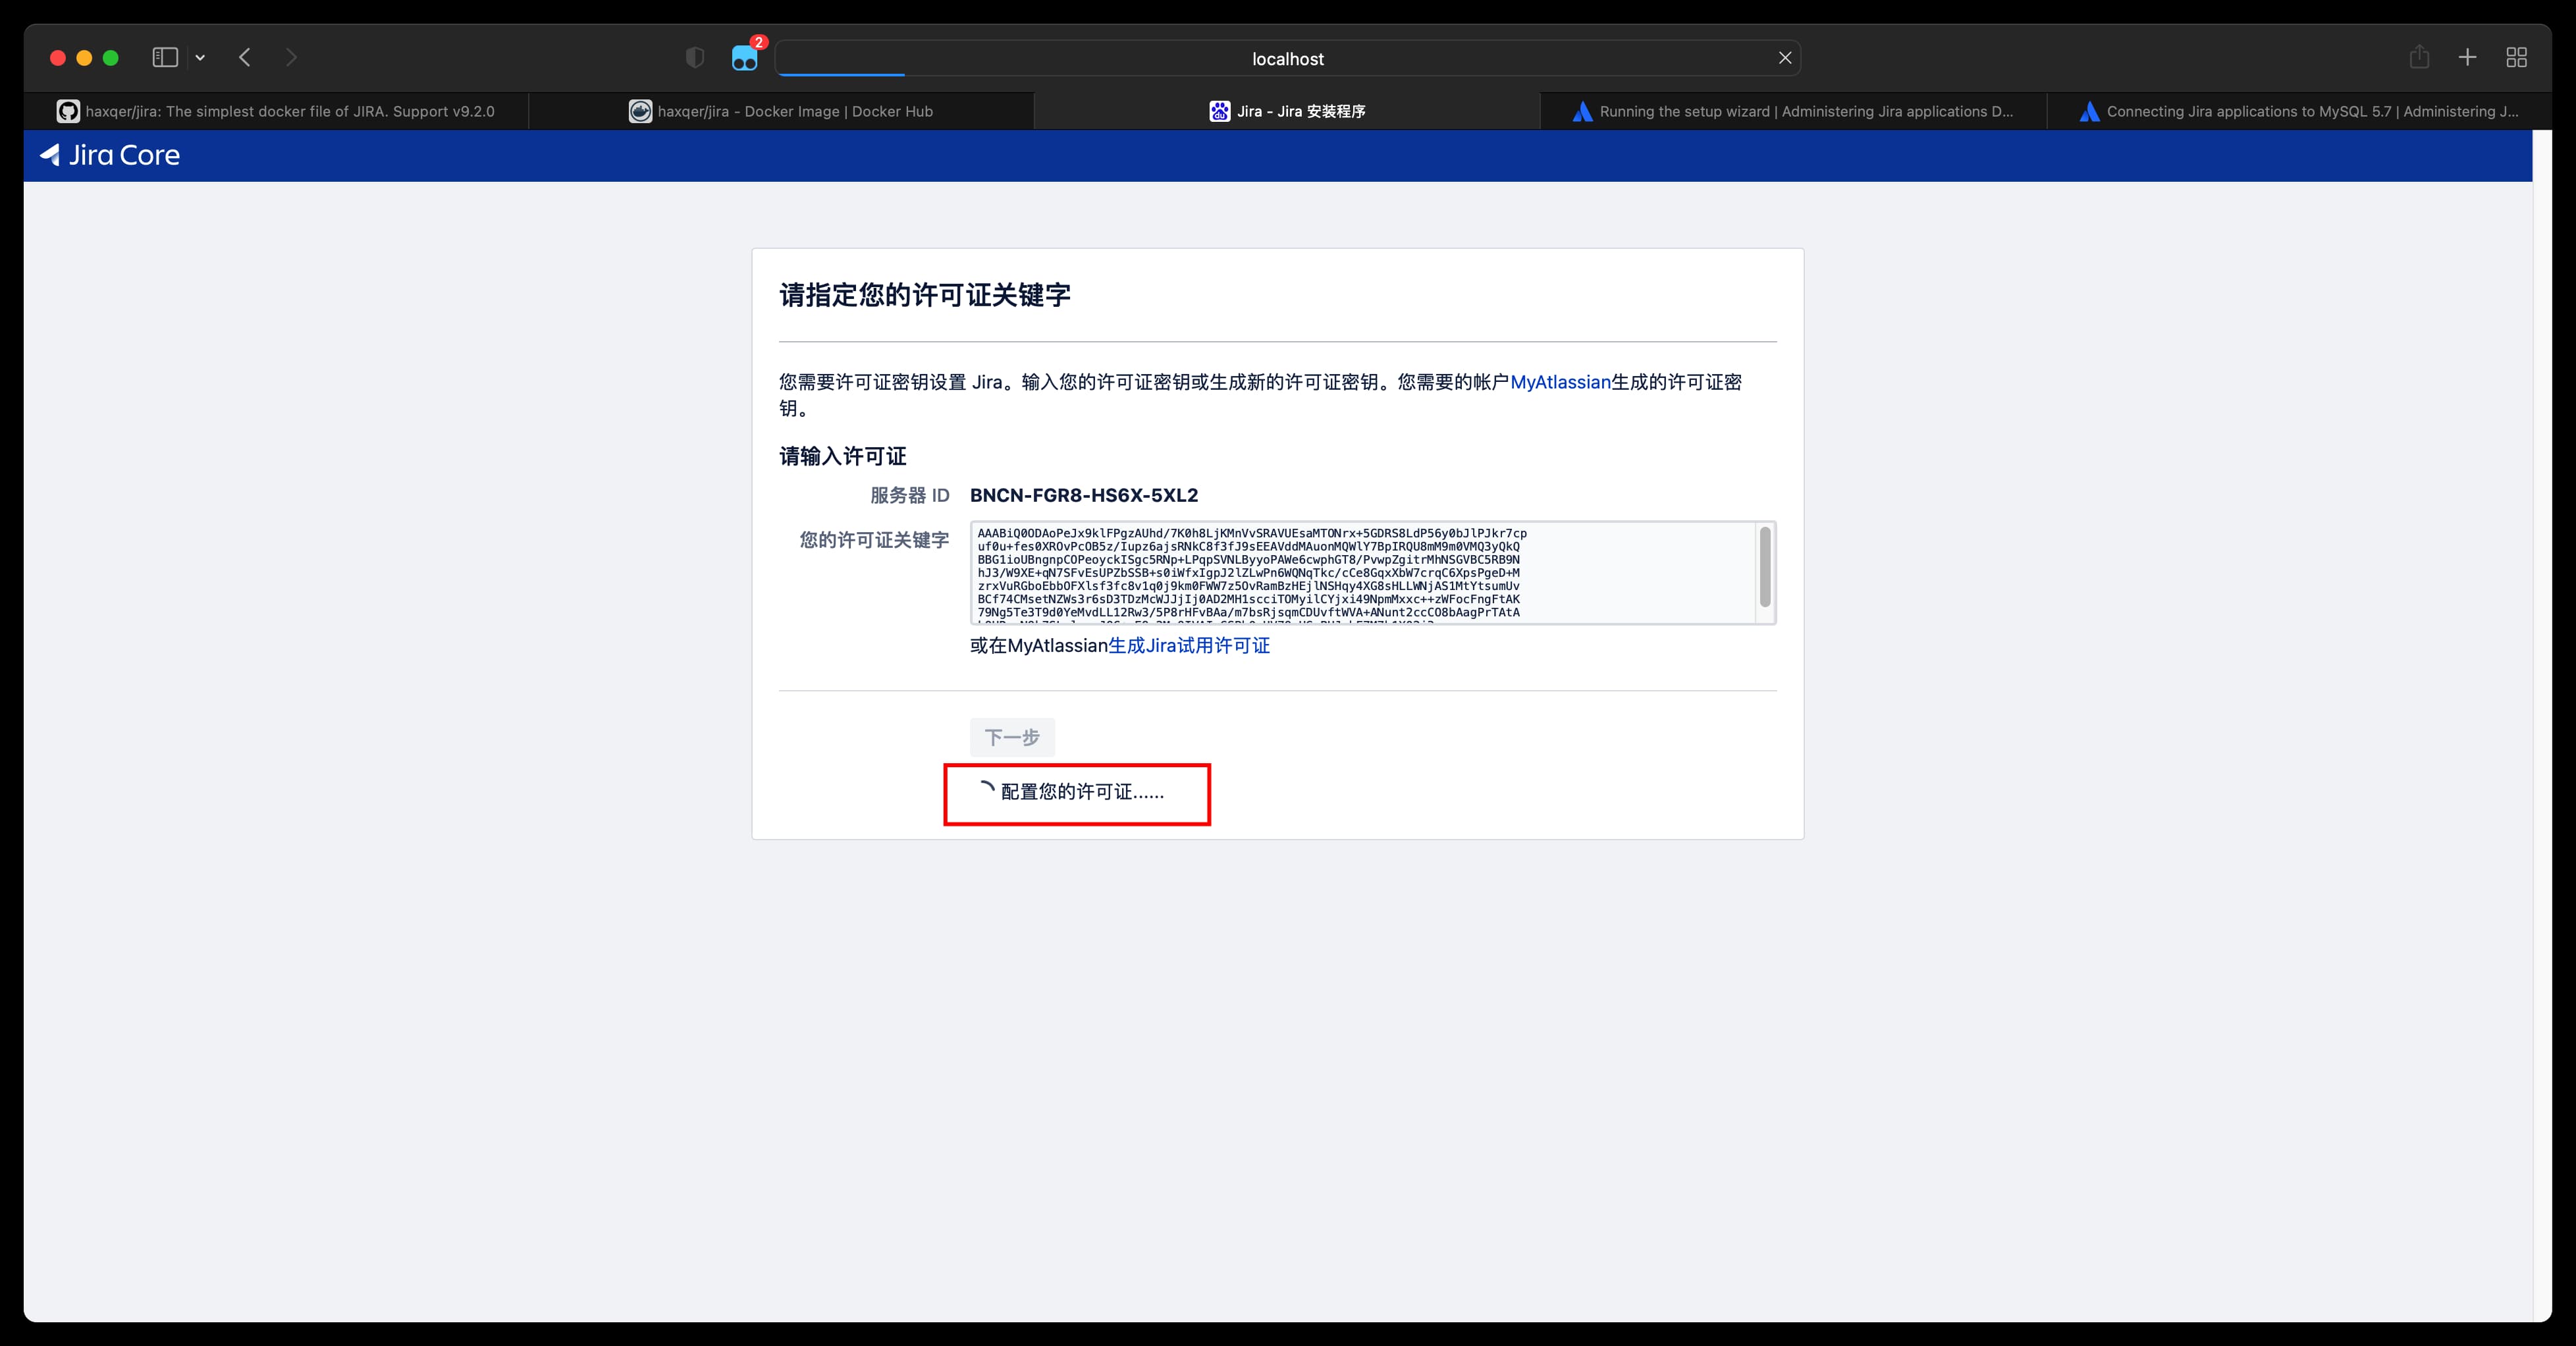Click the 下一步 button

(1012, 737)
